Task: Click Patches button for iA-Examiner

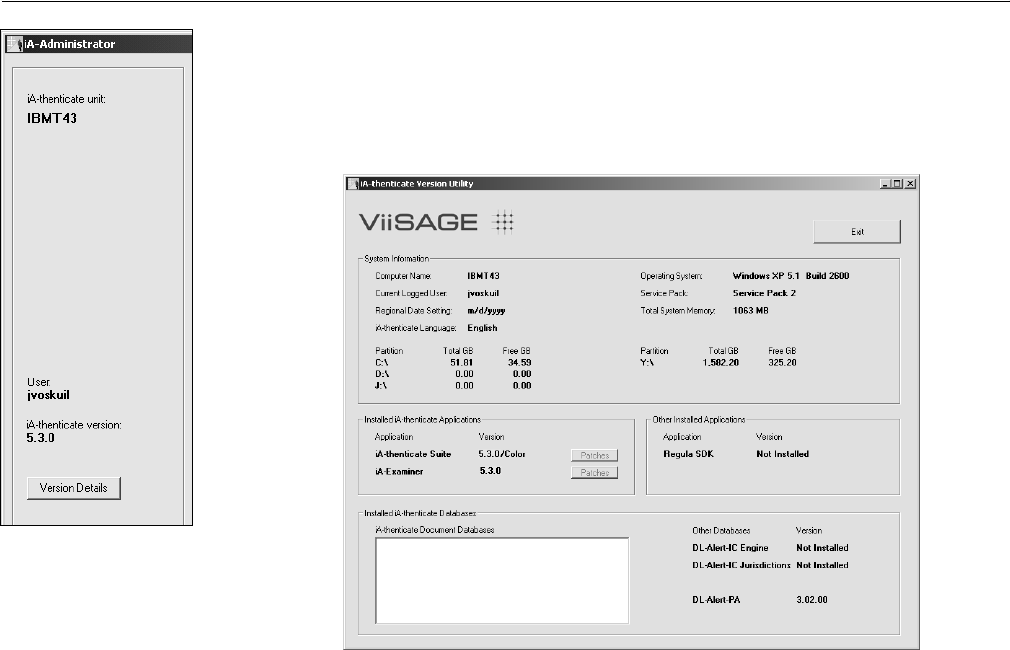Action: coord(595,472)
